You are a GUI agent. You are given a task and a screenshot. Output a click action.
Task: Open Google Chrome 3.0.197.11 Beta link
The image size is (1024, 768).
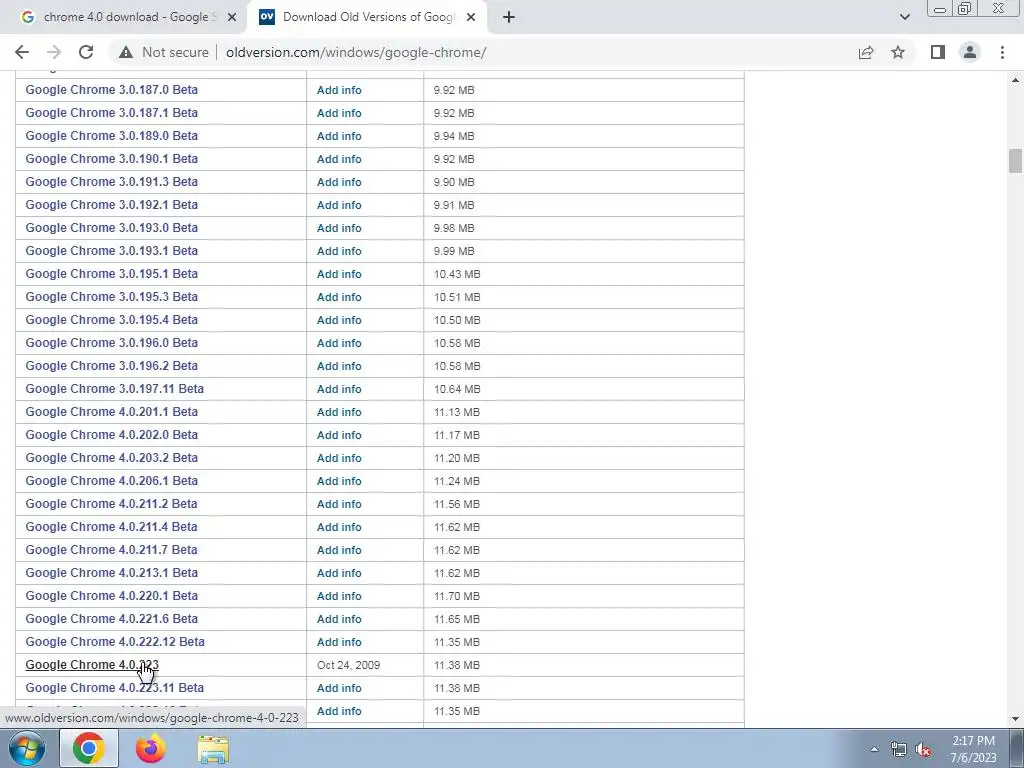[x=114, y=389]
